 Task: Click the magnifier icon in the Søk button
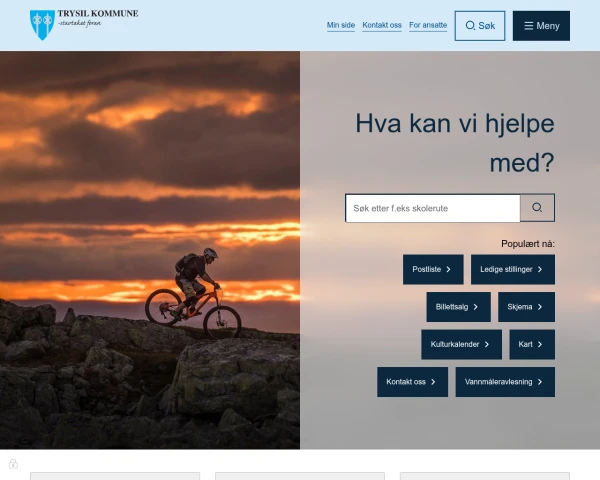[471, 26]
